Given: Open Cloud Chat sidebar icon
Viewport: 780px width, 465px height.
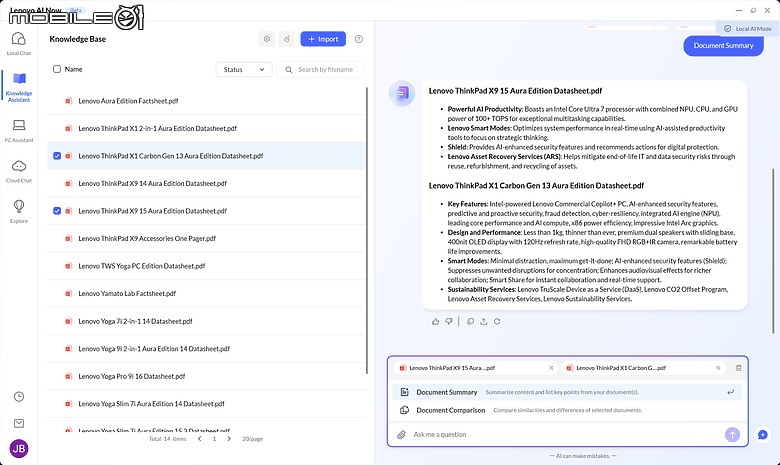Looking at the screenshot, I should click(x=19, y=171).
